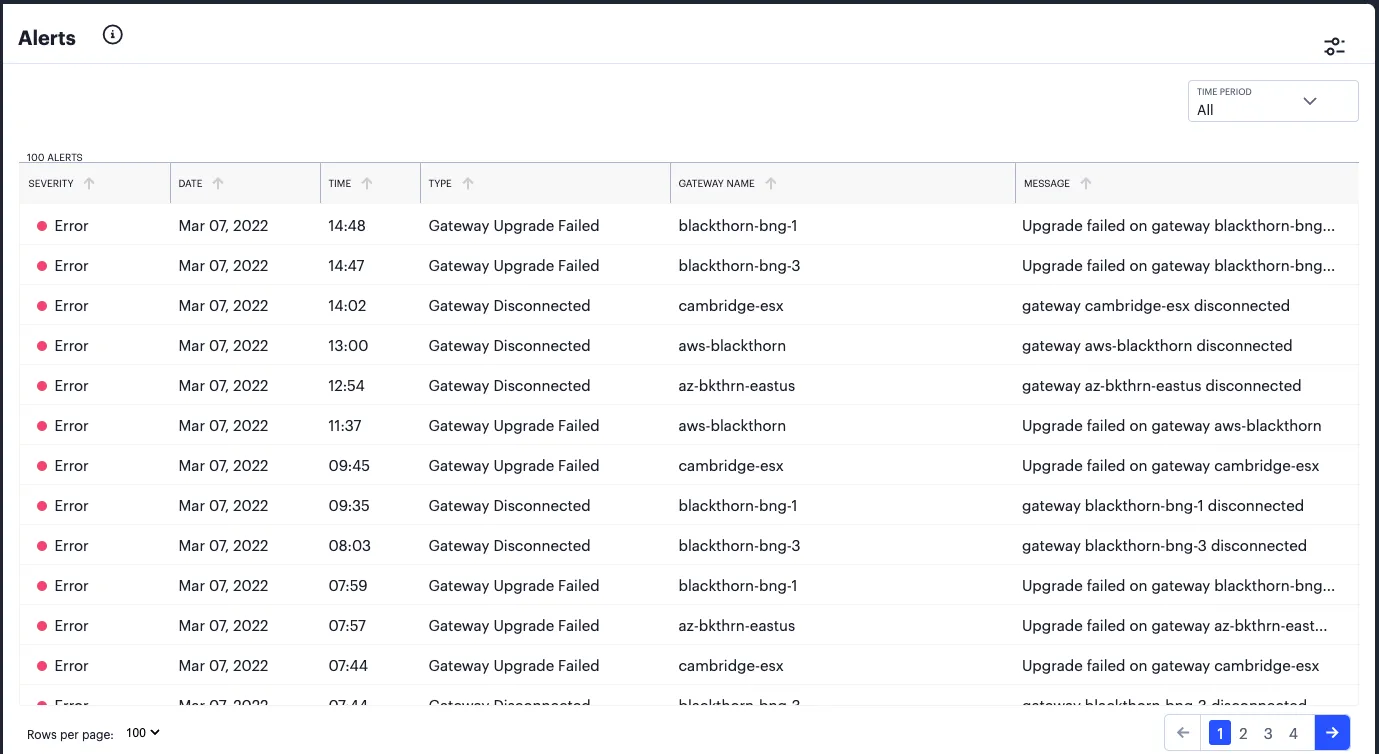Select the cambridge-esx disconnected row at 14:02
This screenshot has height=754, width=1379.
[x=689, y=306]
